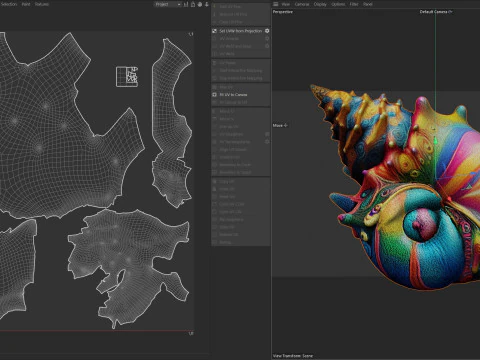Image resolution: width=480 pixels, height=360 pixels.
Task: Open the Panel menu
Action: pyautogui.click(x=368, y=4)
